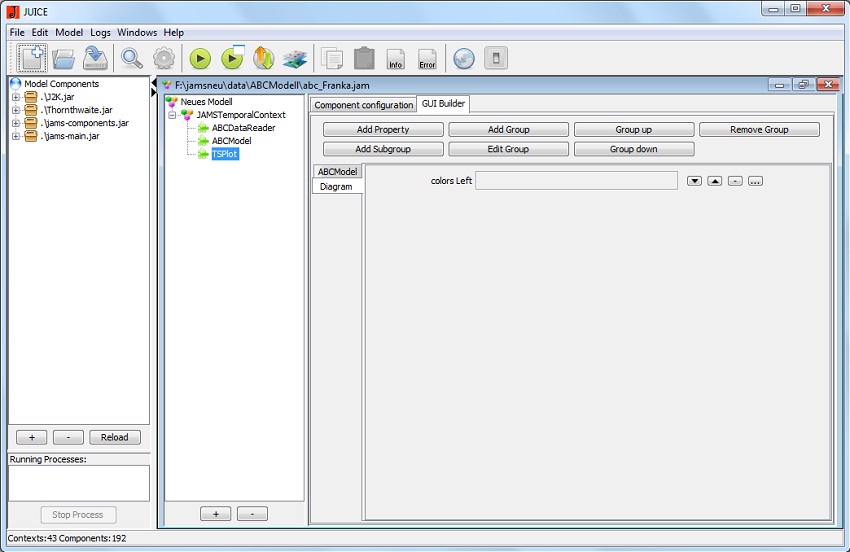This screenshot has width=850, height=552.
Task: Click the colors Left input field
Action: click(x=576, y=181)
